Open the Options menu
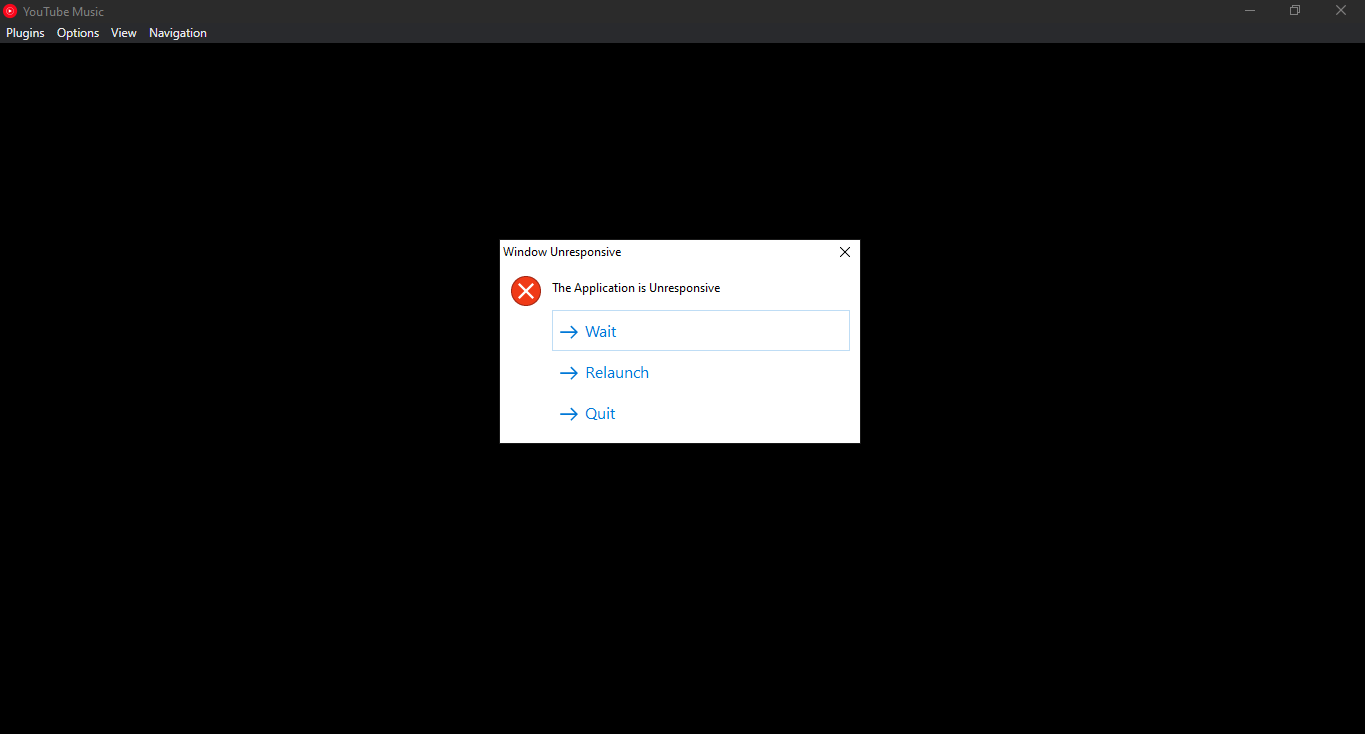Image resolution: width=1365 pixels, height=734 pixels. pyautogui.click(x=77, y=32)
